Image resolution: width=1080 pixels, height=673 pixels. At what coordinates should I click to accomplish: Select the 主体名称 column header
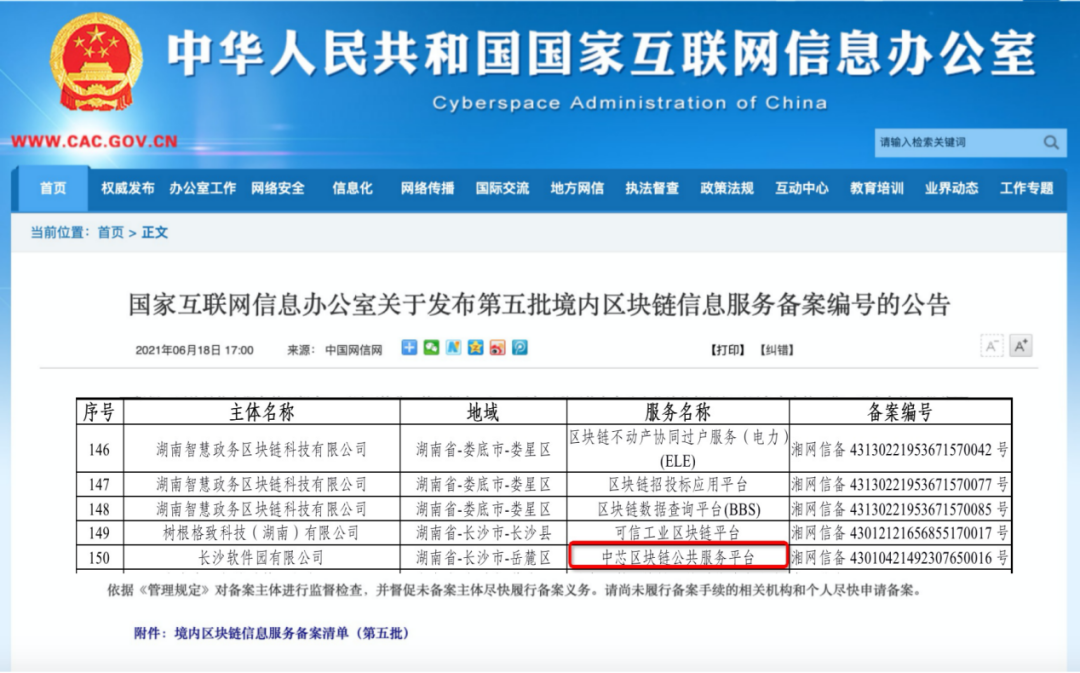click(x=262, y=412)
